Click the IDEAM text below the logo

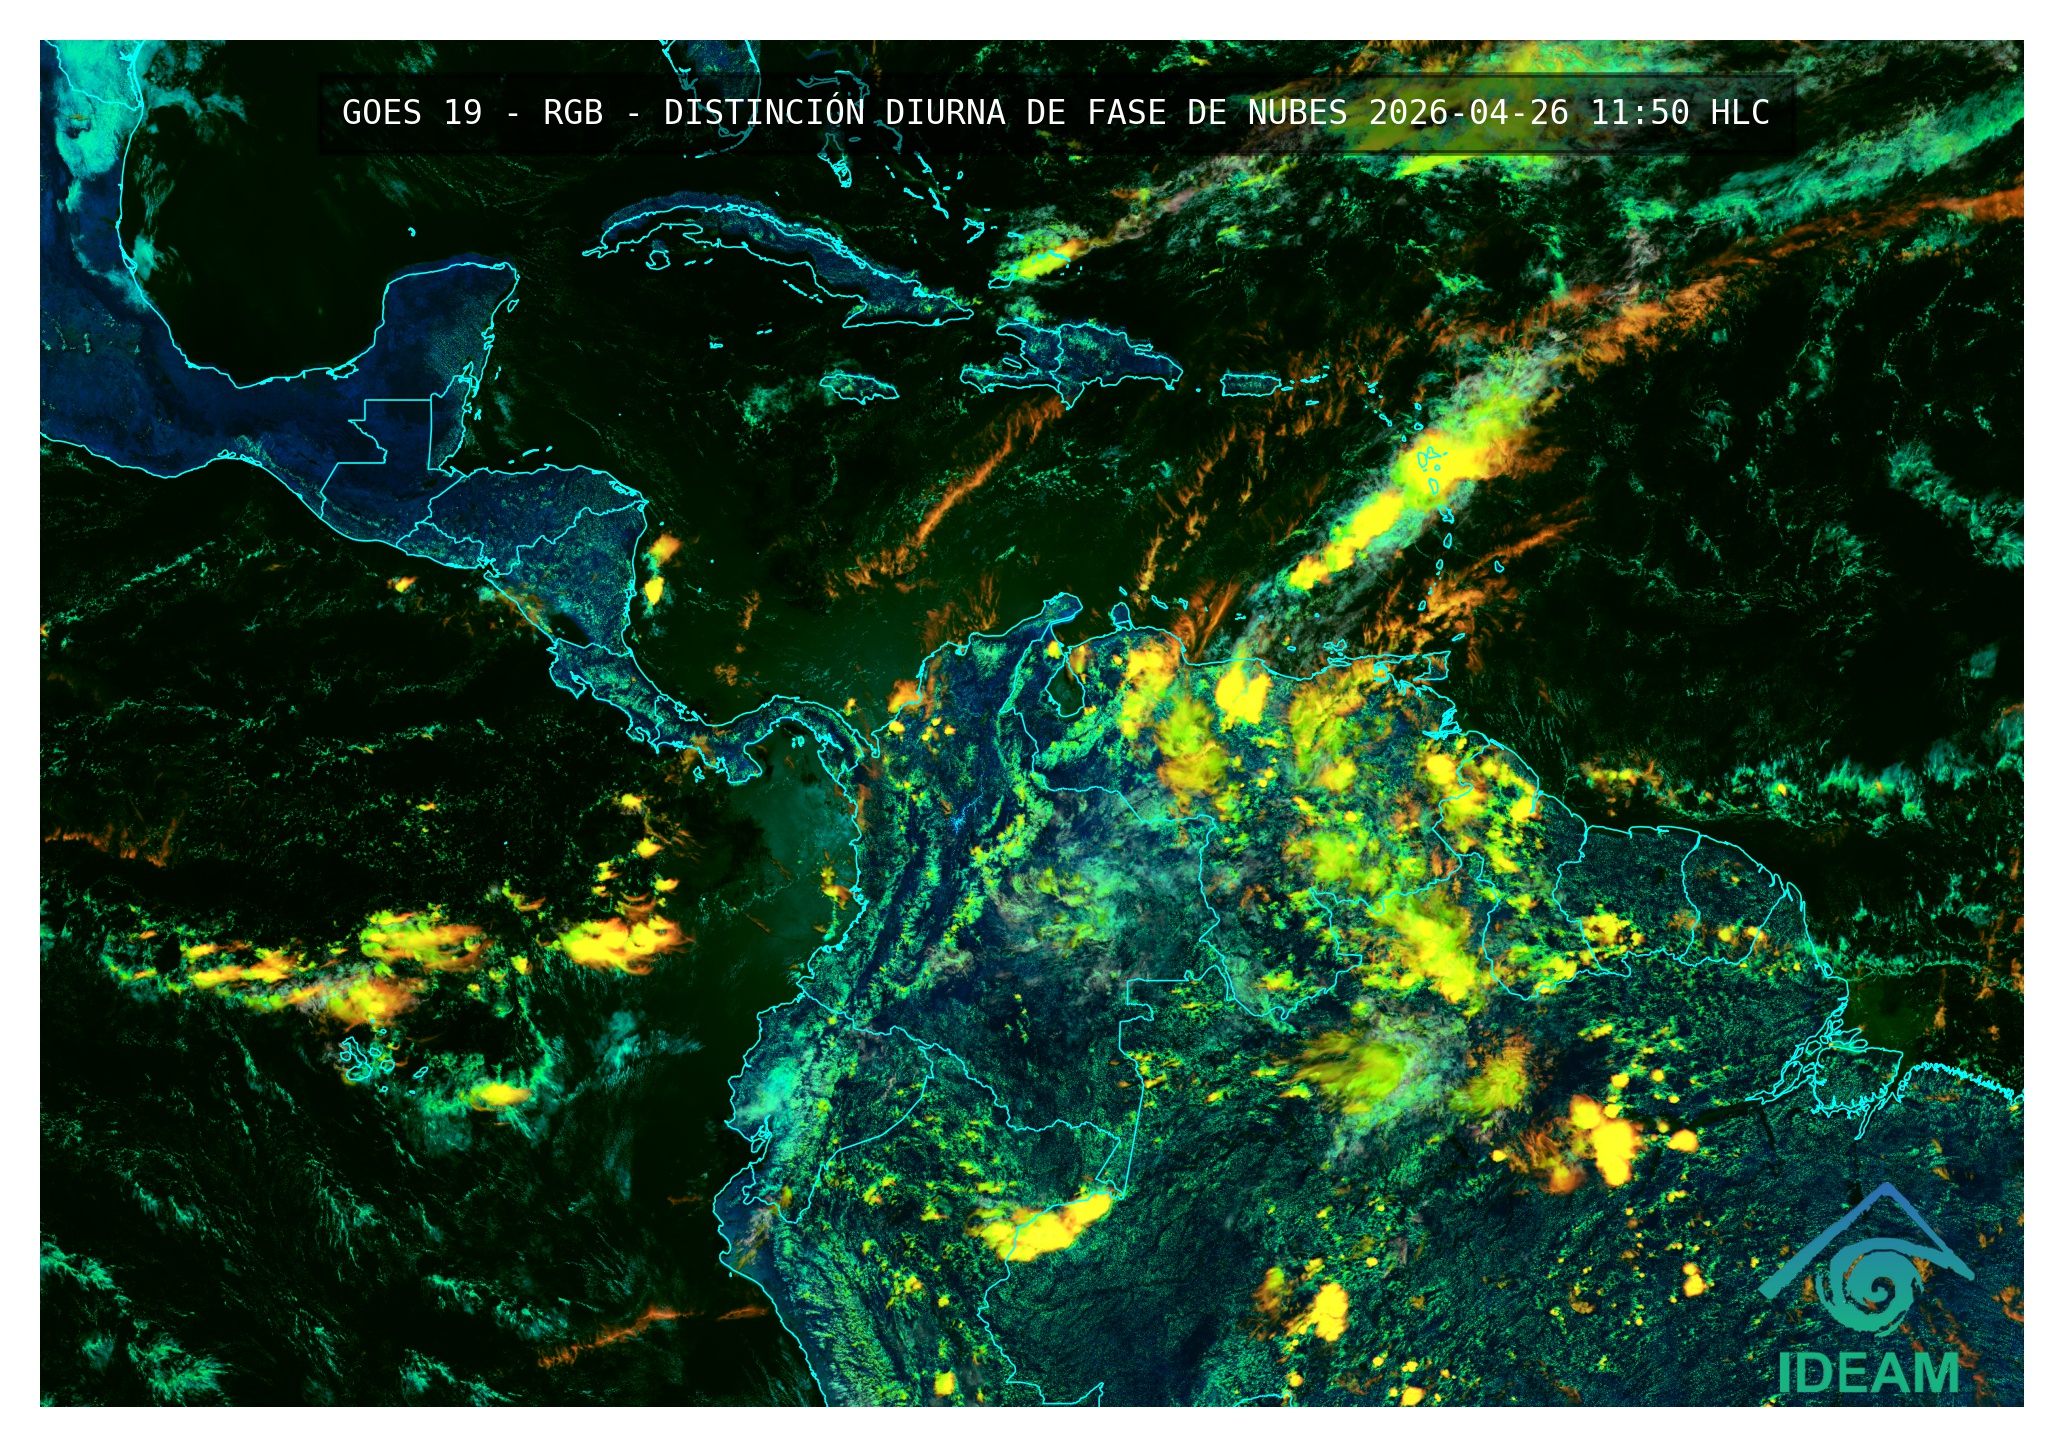[1868, 1374]
